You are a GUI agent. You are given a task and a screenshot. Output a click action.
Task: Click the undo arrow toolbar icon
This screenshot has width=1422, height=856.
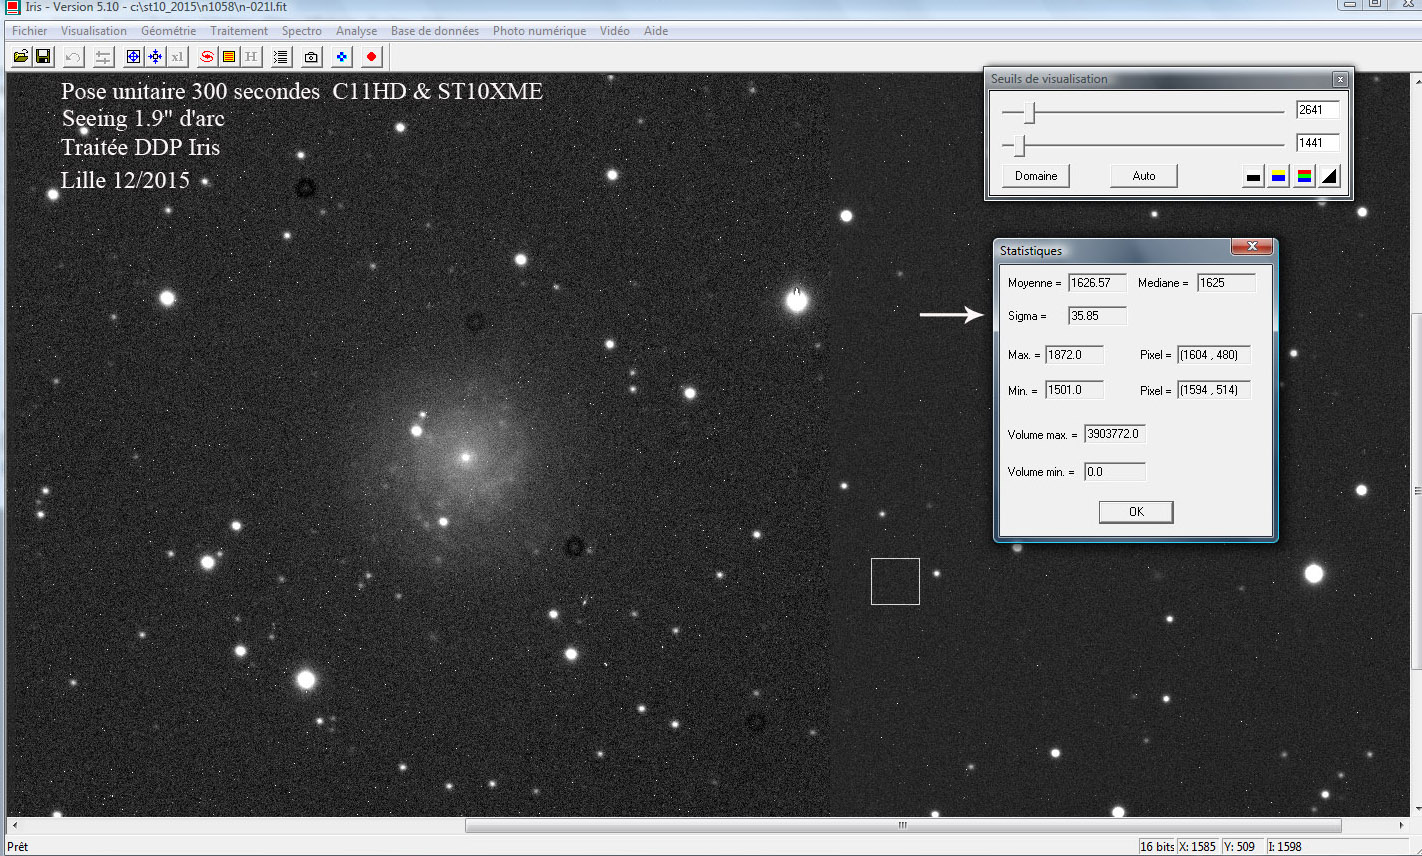coord(73,57)
